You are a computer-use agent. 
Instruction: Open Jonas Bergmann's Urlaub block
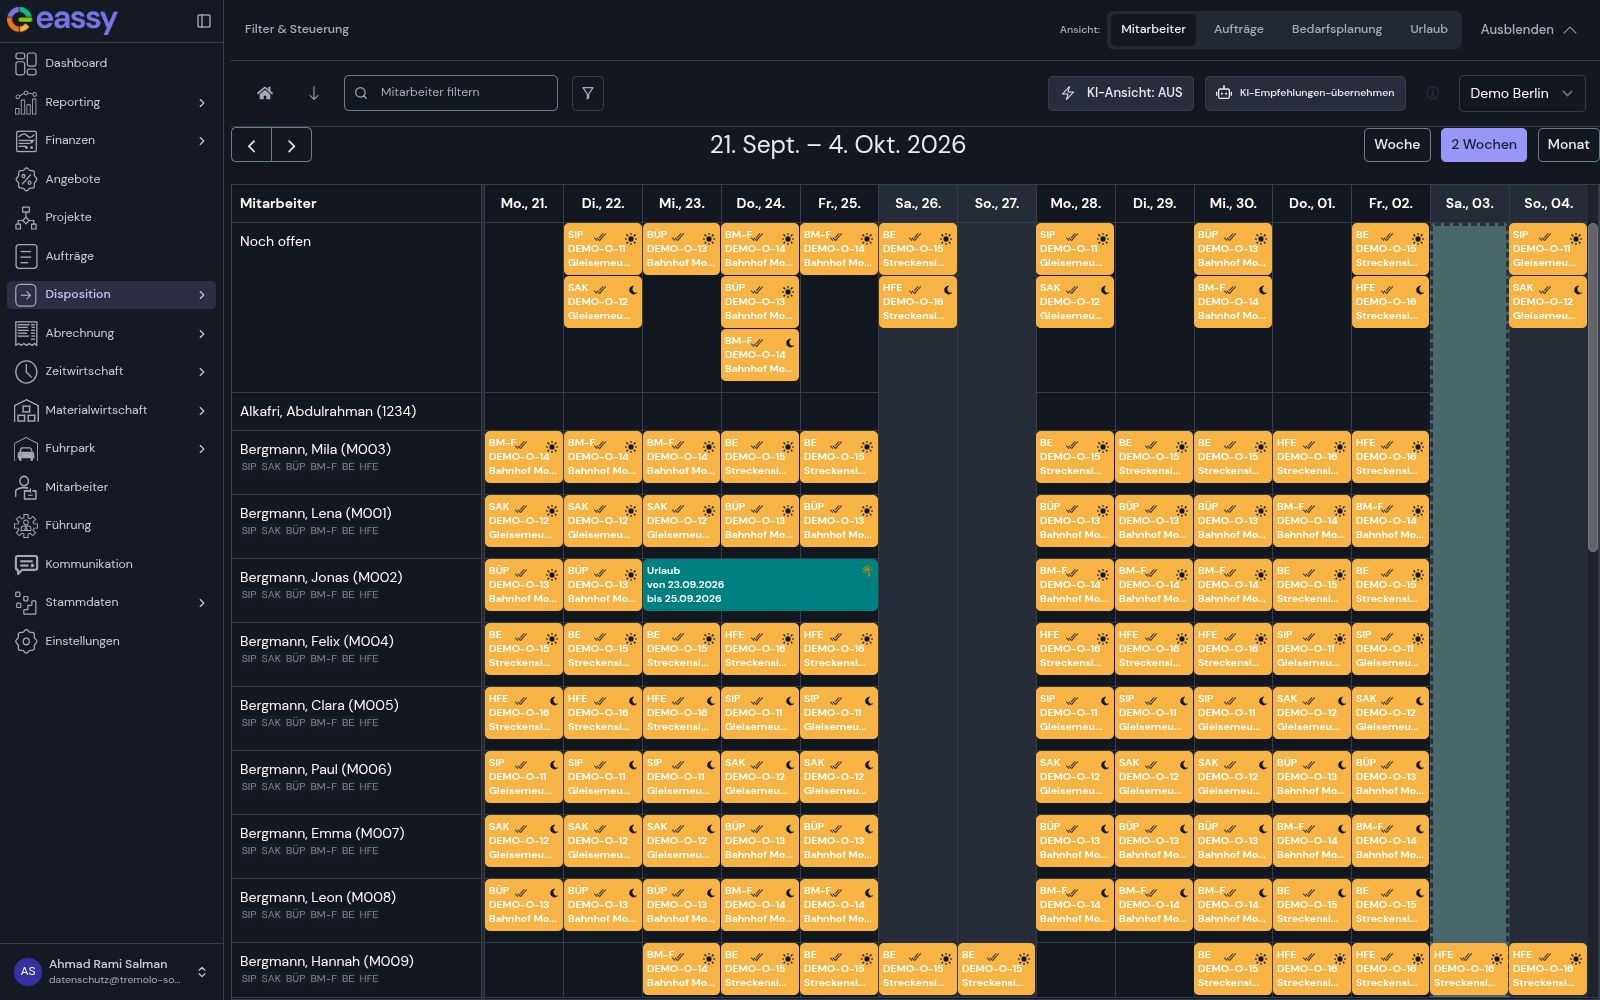760,585
